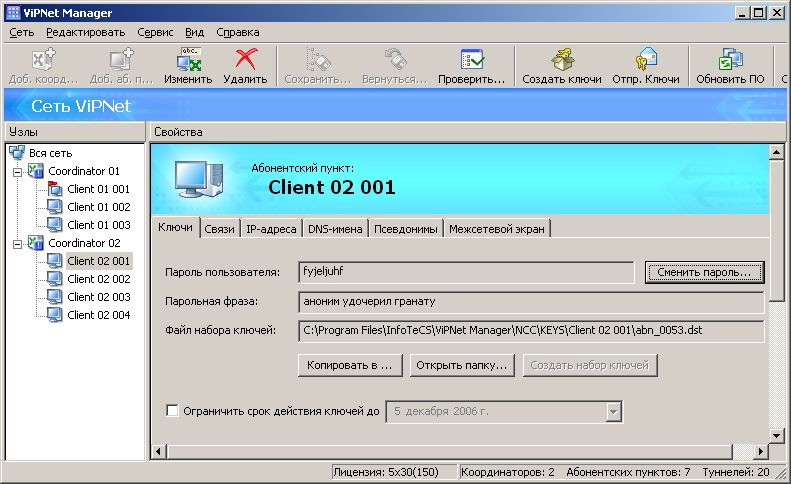Click the Создать набор ключей button
This screenshot has width=791, height=484.
pyautogui.click(x=590, y=365)
